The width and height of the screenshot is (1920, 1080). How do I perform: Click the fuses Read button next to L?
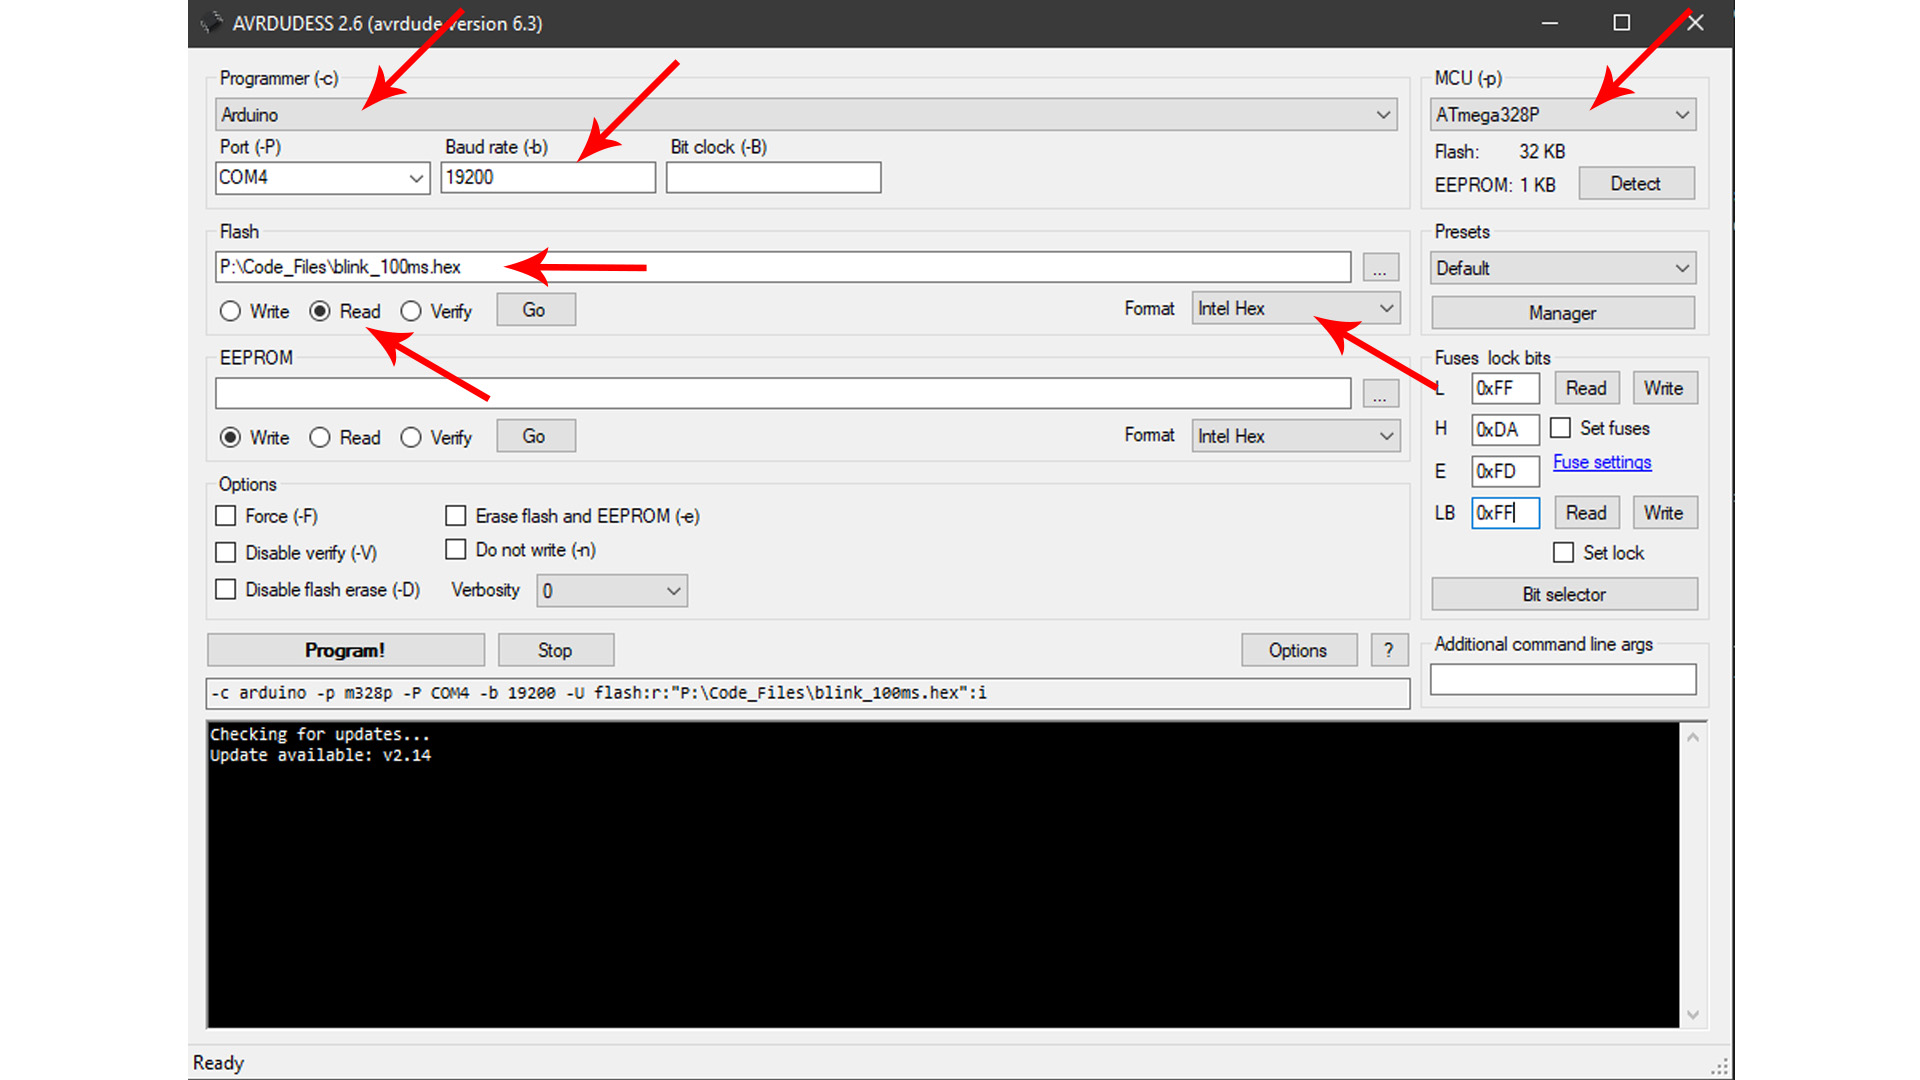pyautogui.click(x=1587, y=388)
